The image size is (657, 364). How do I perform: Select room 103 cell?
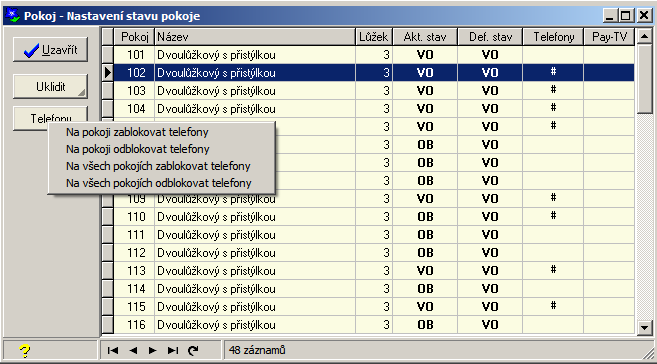click(x=135, y=91)
